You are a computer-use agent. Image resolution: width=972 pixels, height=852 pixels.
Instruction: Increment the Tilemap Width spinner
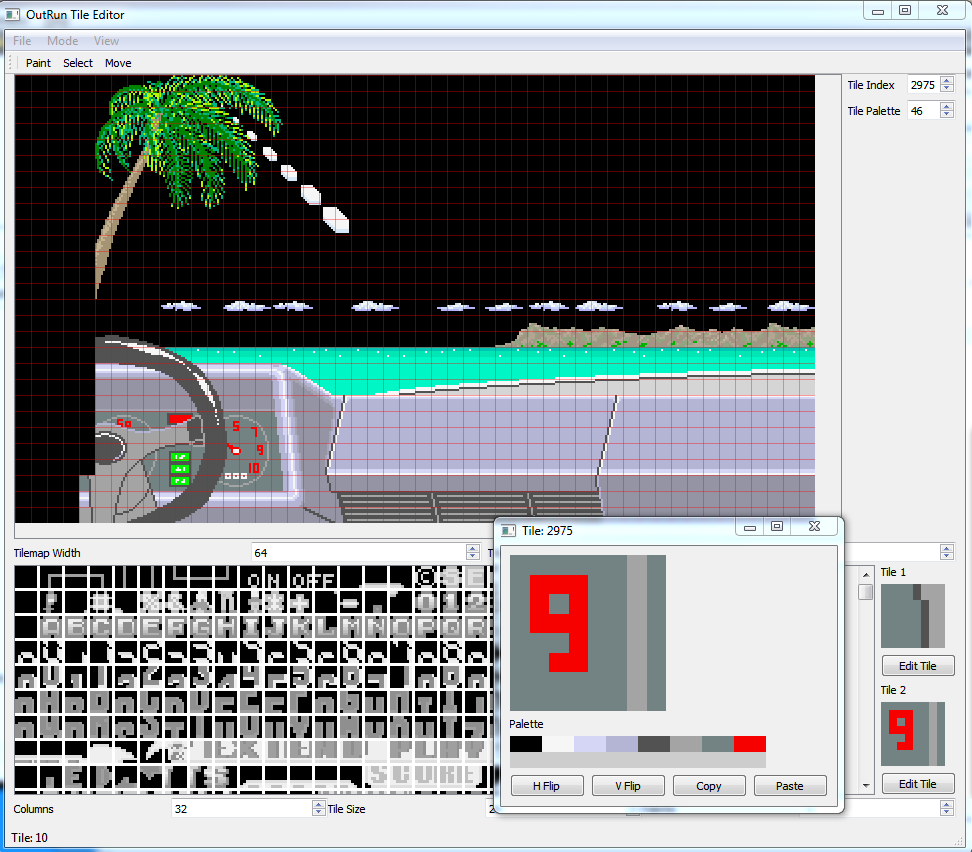point(473,548)
